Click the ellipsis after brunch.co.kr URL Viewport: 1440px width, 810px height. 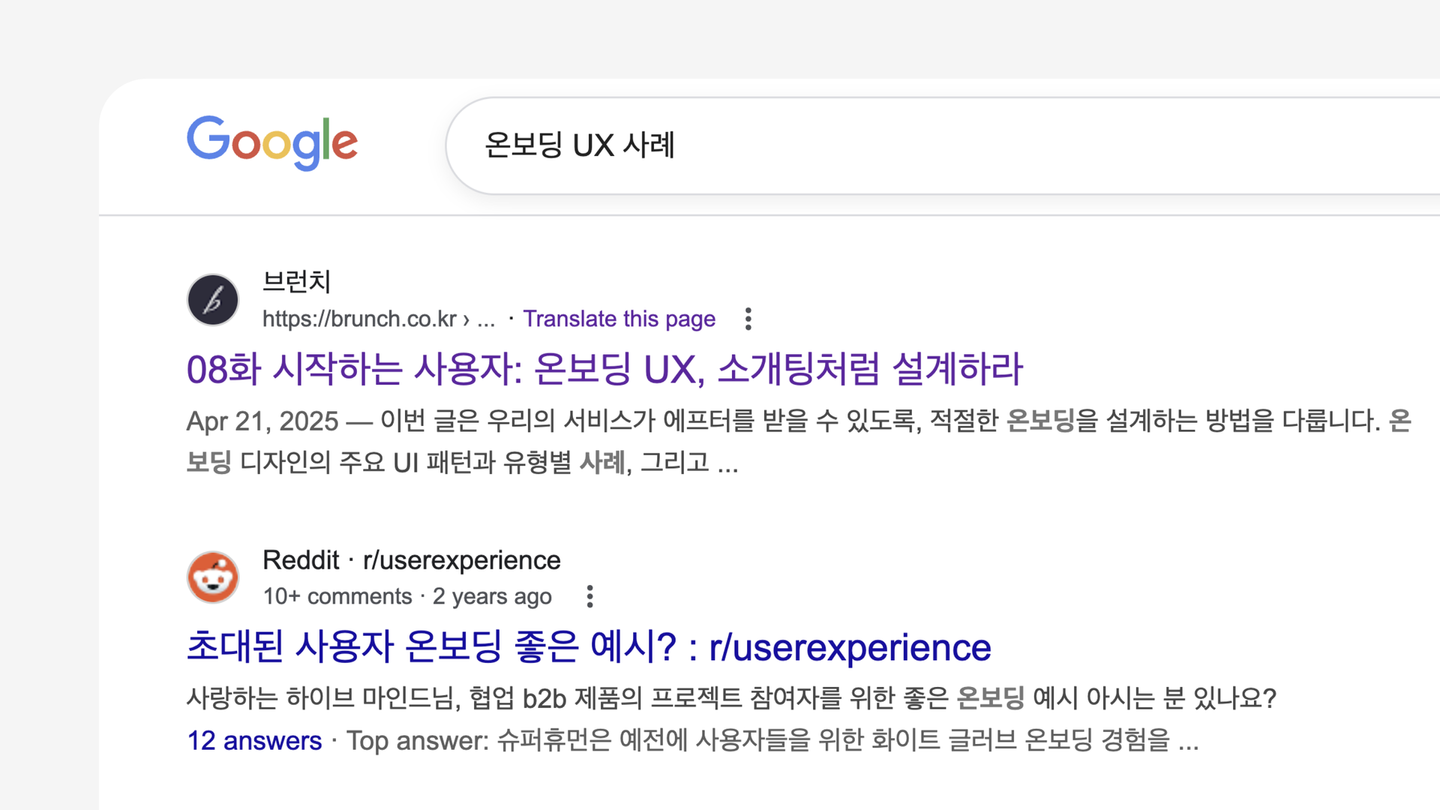tap(486, 320)
